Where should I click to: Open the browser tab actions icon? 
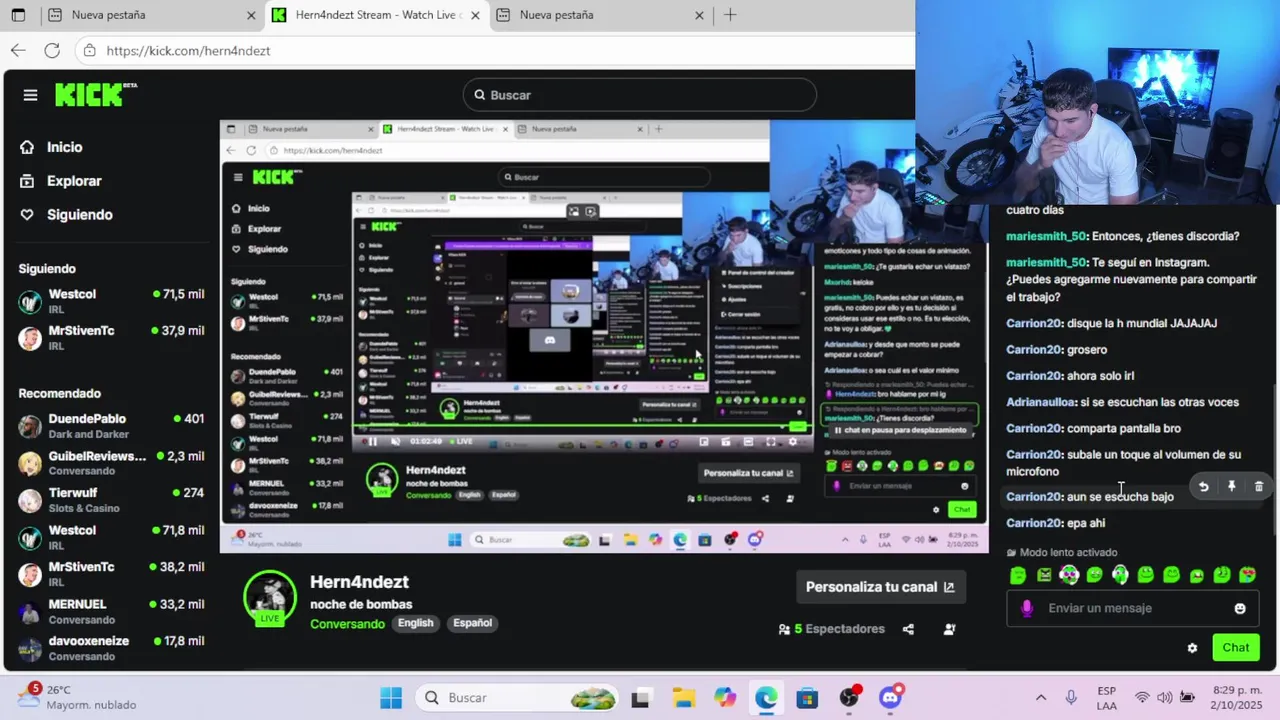coord(18,15)
